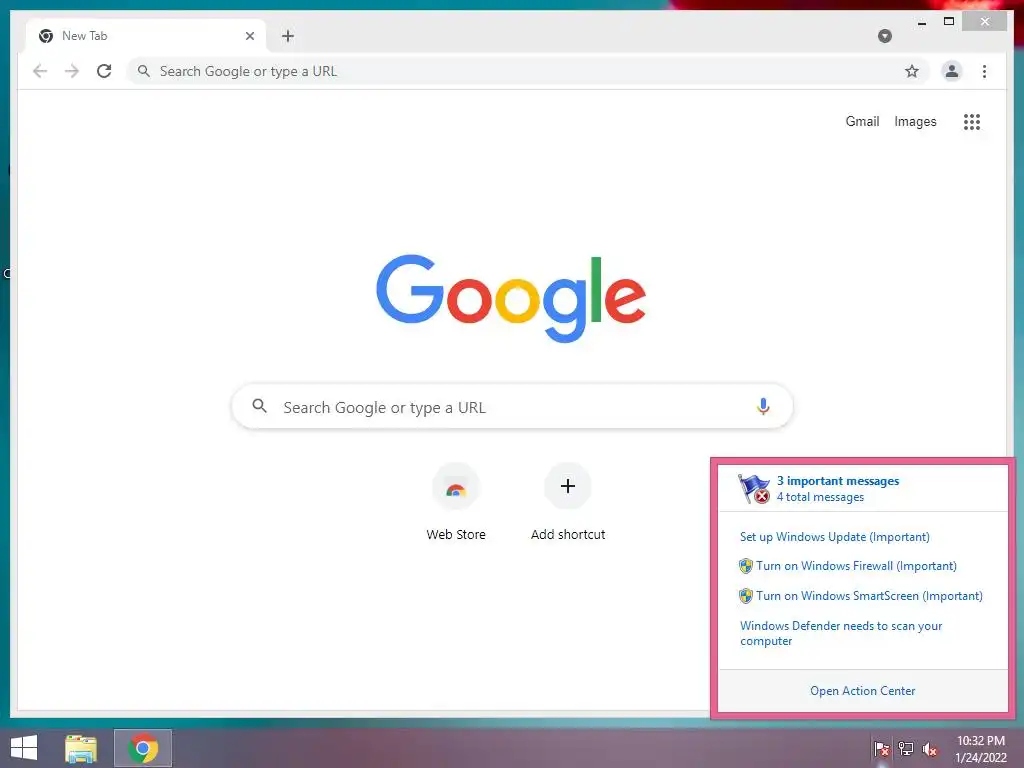The width and height of the screenshot is (1024, 768).
Task: Reload the page with the refresh icon
Action: [104, 71]
